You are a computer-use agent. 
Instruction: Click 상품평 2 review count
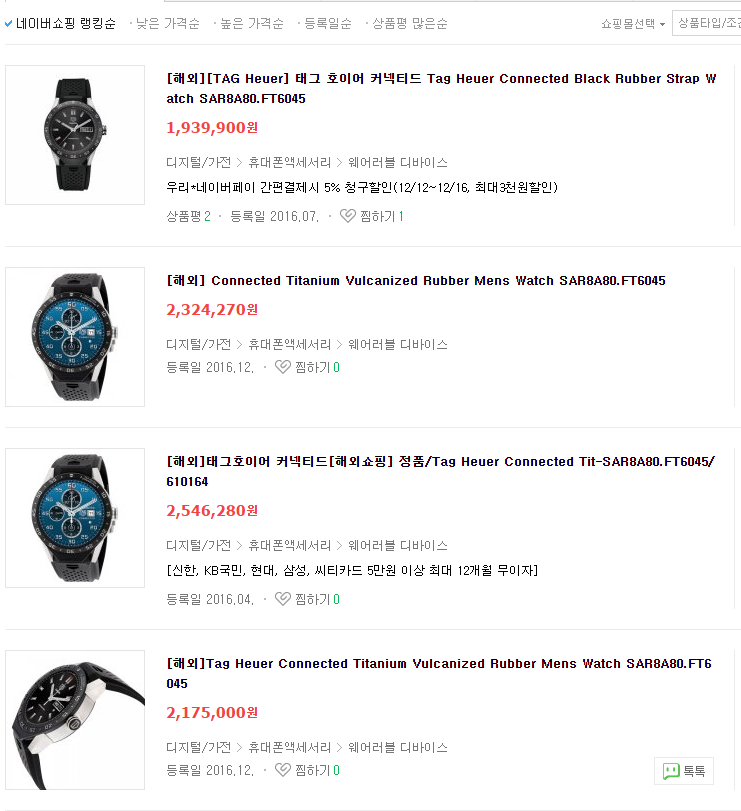pyautogui.click(x=188, y=216)
